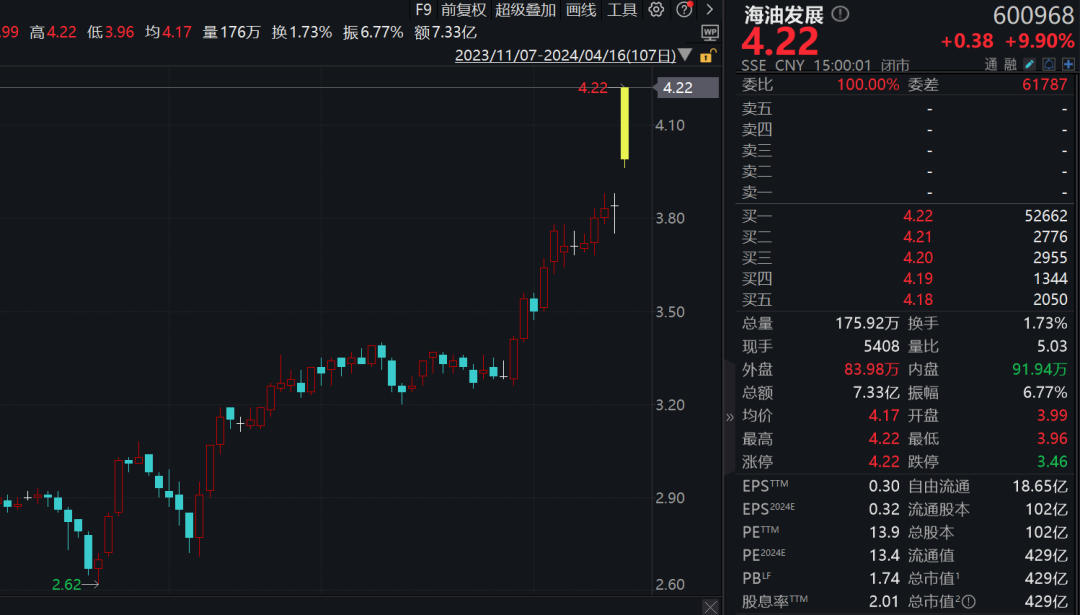Open help via the question mark icon

[684, 10]
